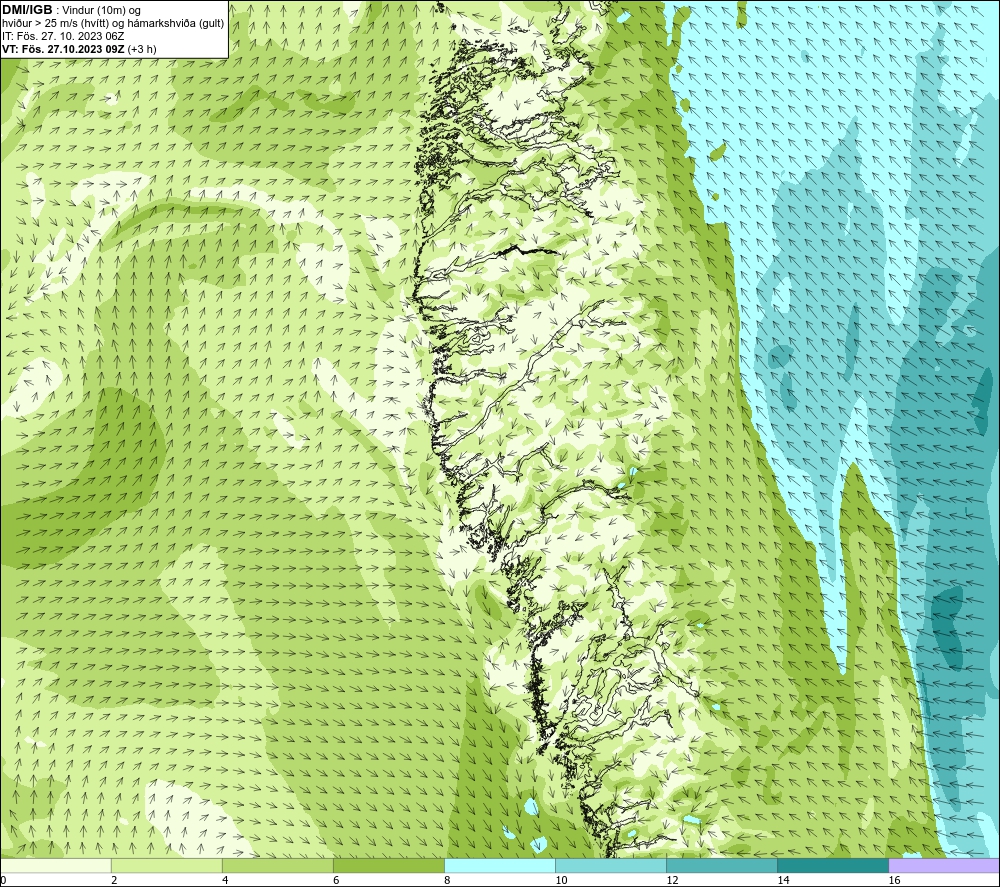Click the 'hviður > 25 m/s' legend line

coord(113,23)
